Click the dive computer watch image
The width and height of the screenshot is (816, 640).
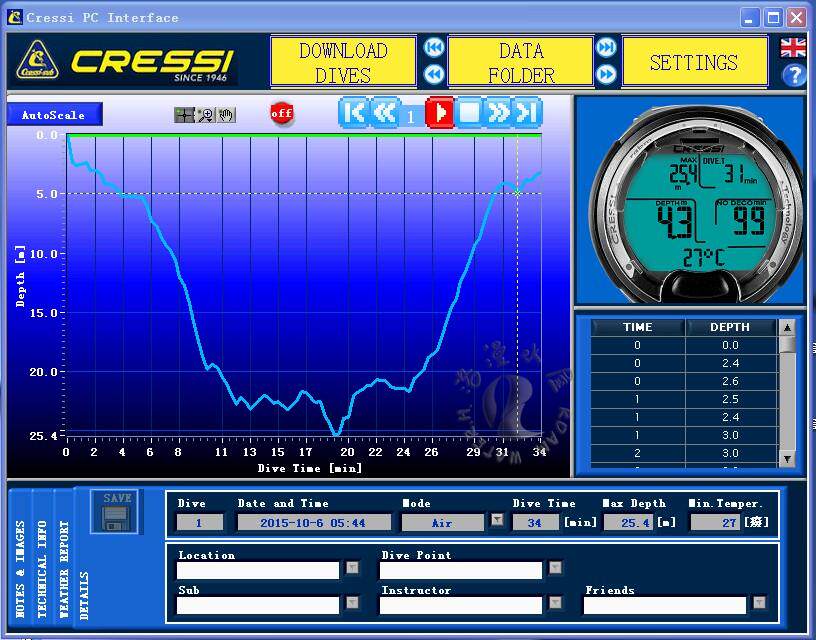[x=695, y=203]
